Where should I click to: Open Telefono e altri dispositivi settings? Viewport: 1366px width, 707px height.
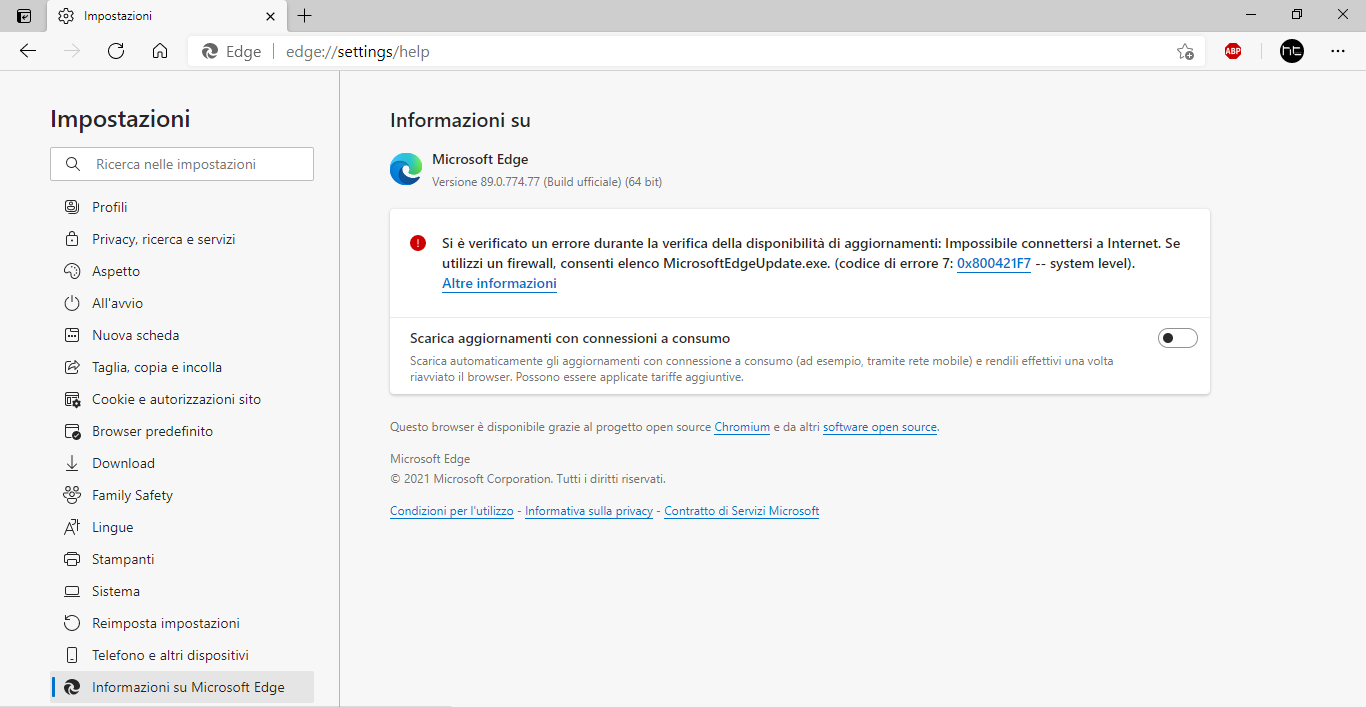pyautogui.click(x=182, y=655)
